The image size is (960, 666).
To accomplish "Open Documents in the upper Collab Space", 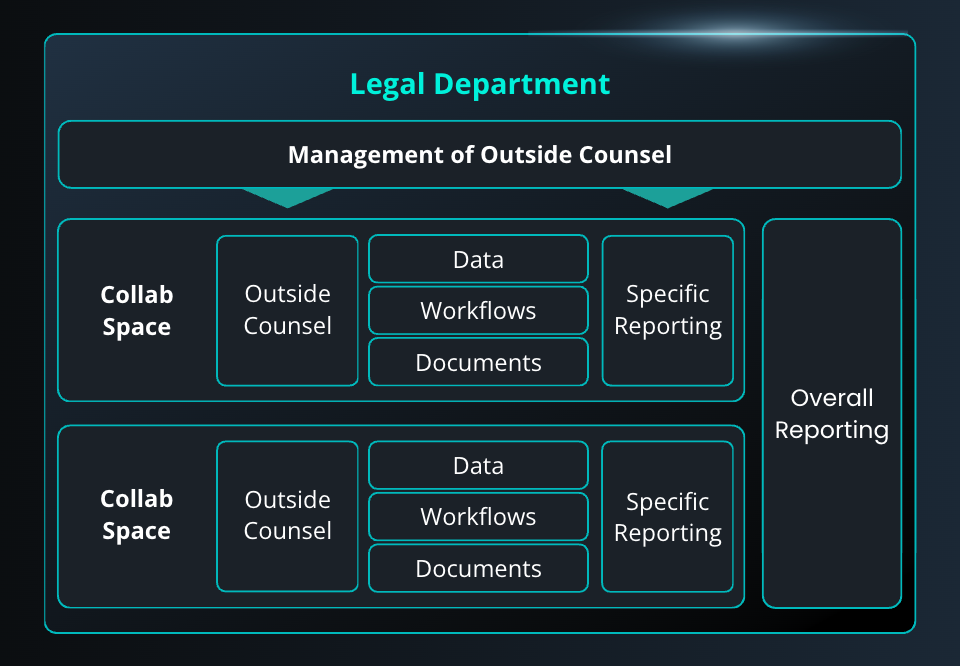I will tap(478, 362).
